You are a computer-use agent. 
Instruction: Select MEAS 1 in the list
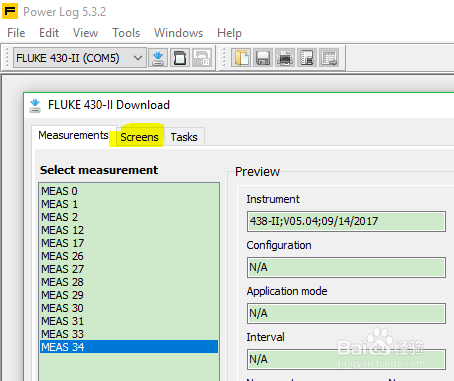129,204
